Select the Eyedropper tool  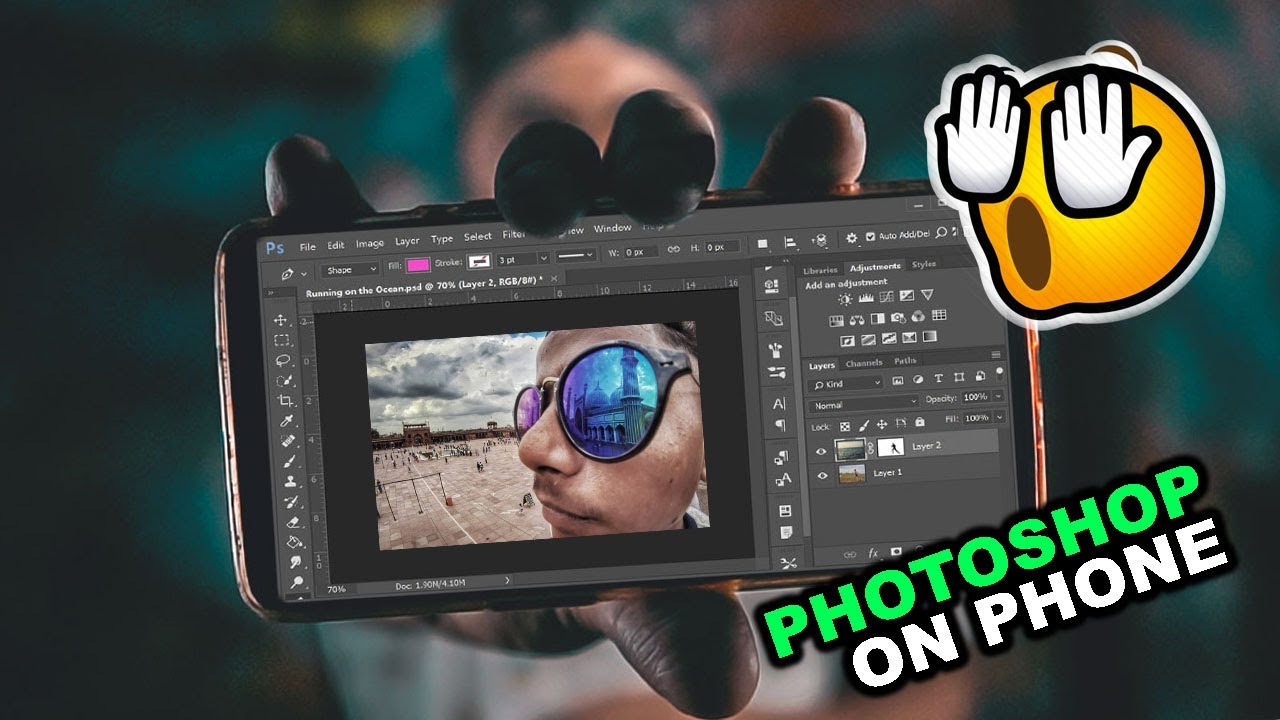tap(286, 420)
